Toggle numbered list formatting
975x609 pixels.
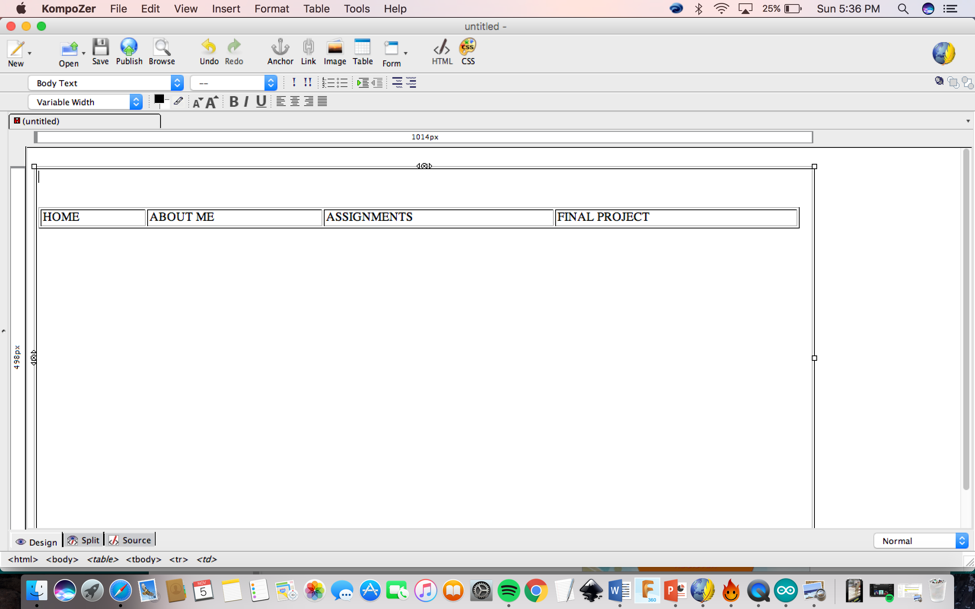(x=328, y=83)
